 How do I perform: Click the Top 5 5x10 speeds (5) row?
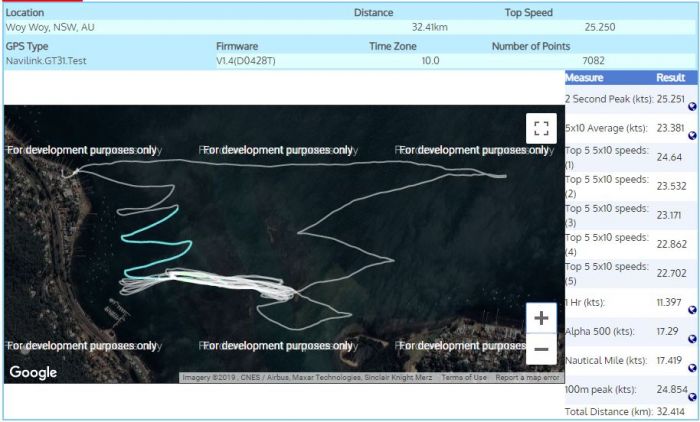coord(609,273)
